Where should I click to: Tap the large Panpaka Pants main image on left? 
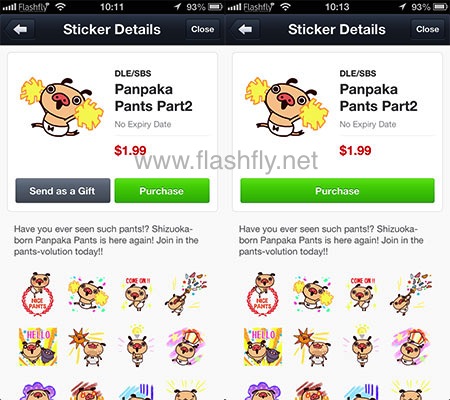(x=62, y=107)
